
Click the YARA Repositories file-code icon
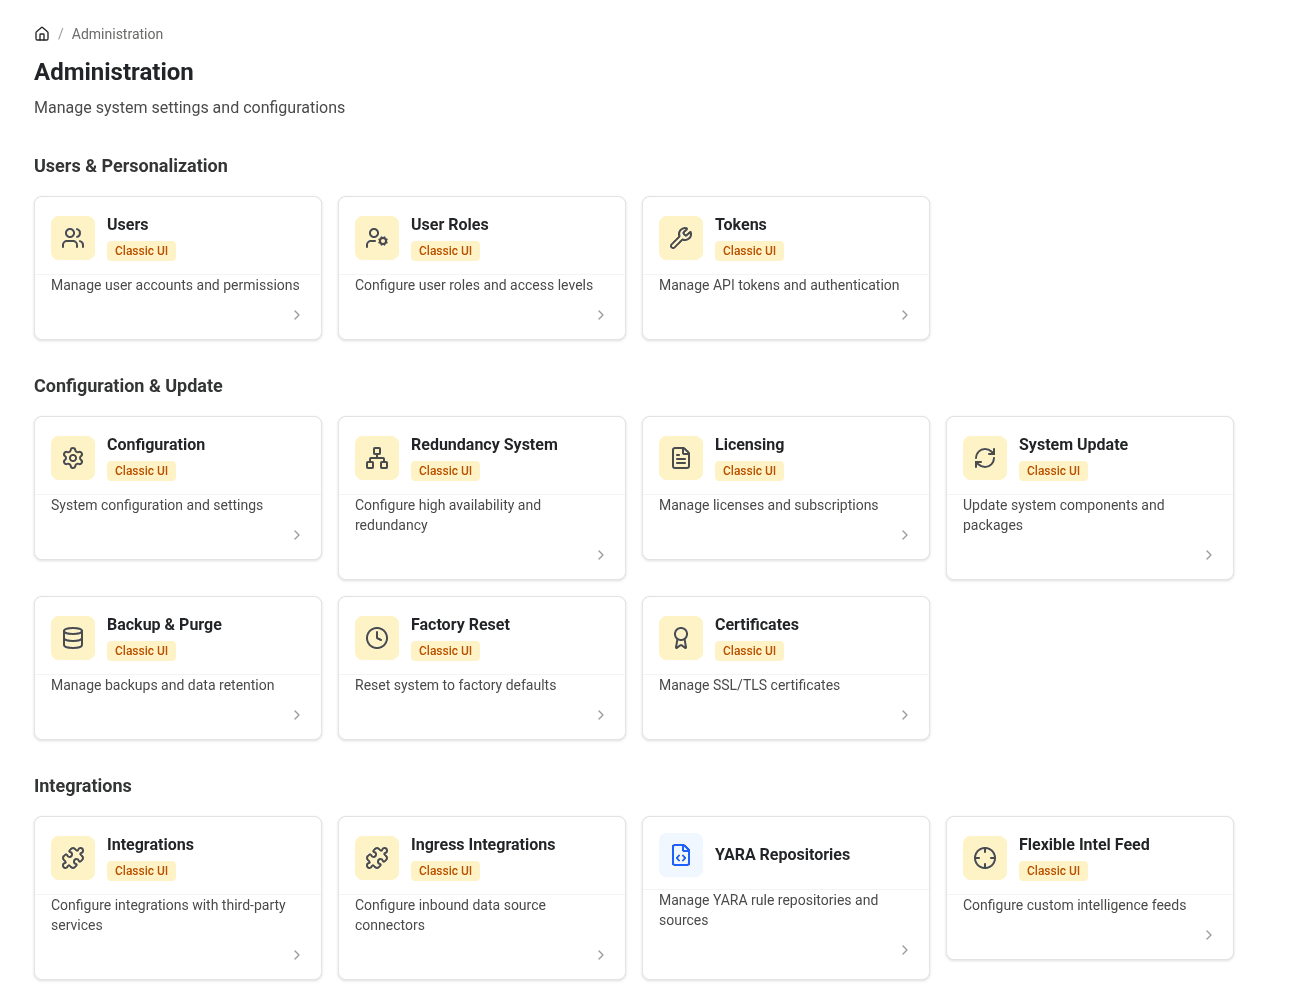(681, 855)
